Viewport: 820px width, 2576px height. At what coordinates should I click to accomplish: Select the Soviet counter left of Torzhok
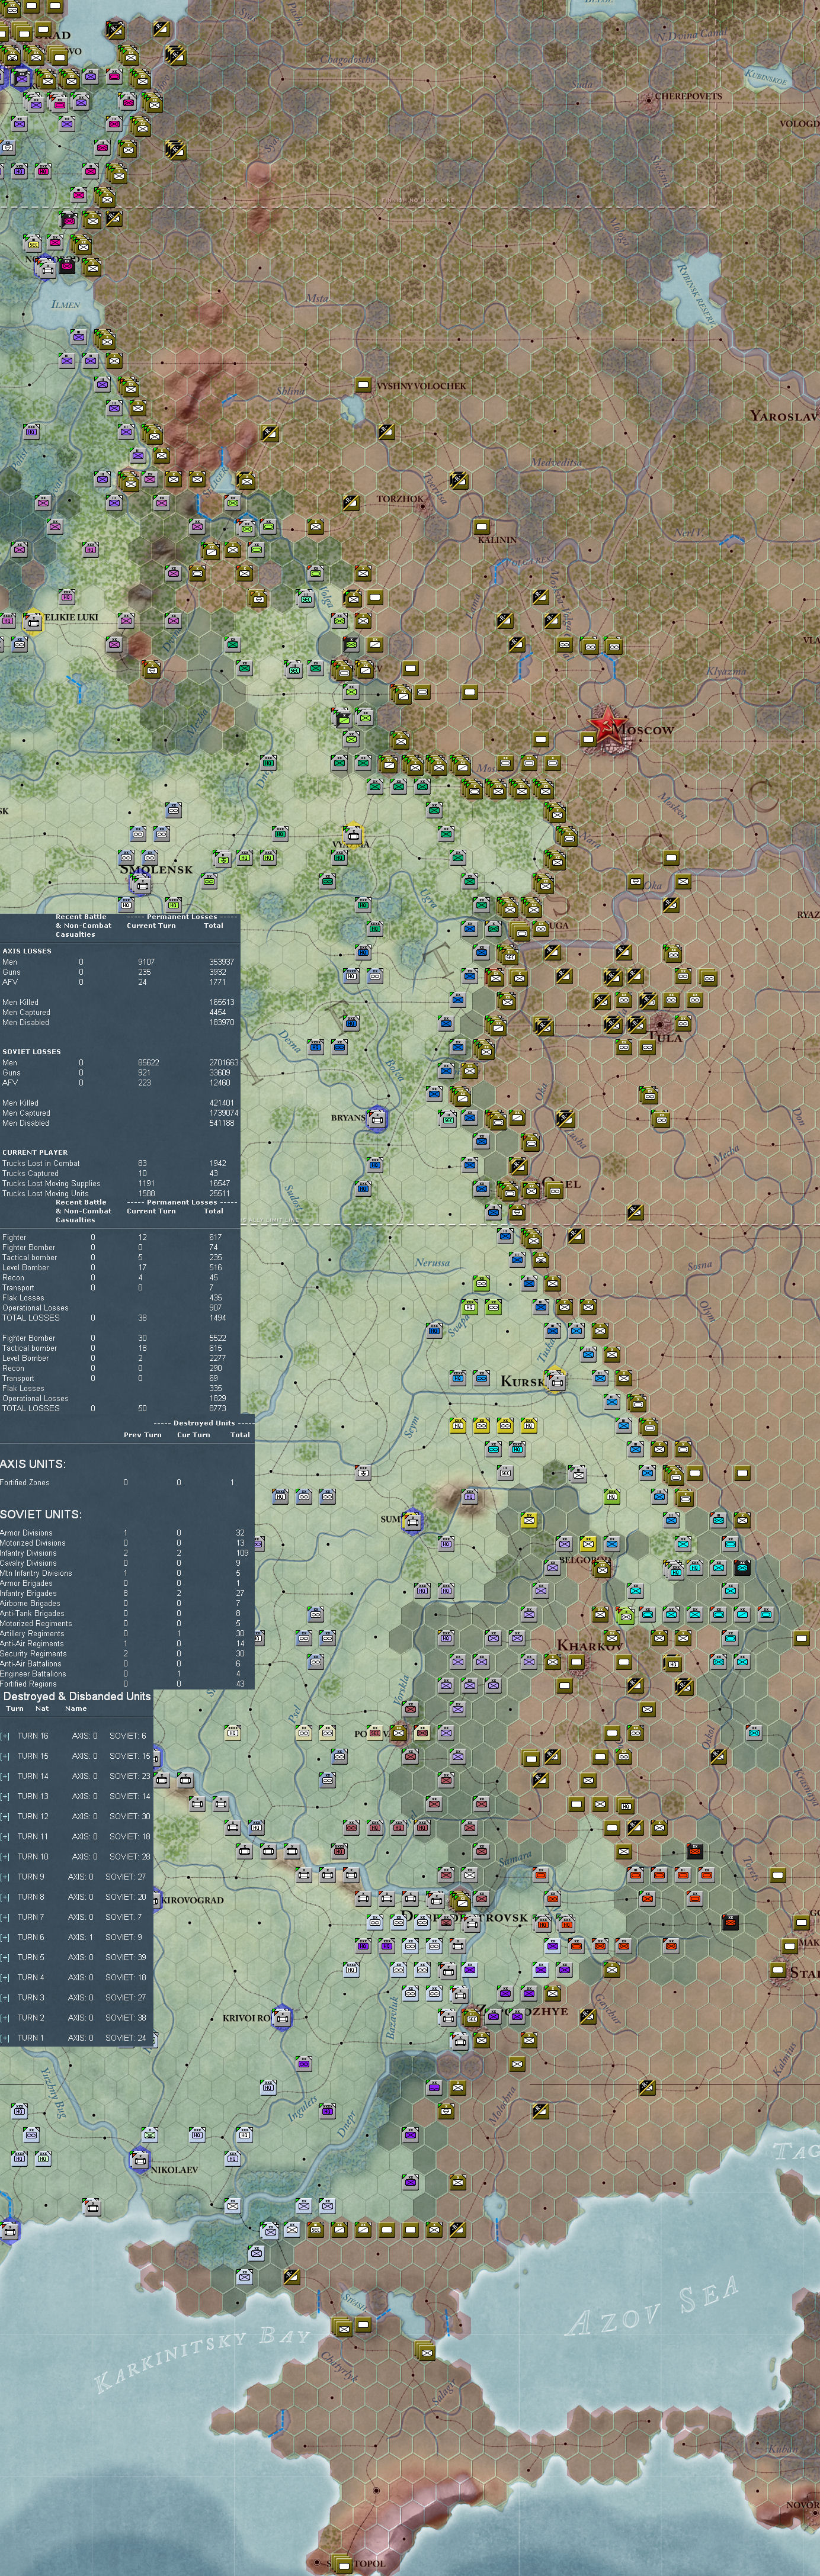click(x=350, y=502)
